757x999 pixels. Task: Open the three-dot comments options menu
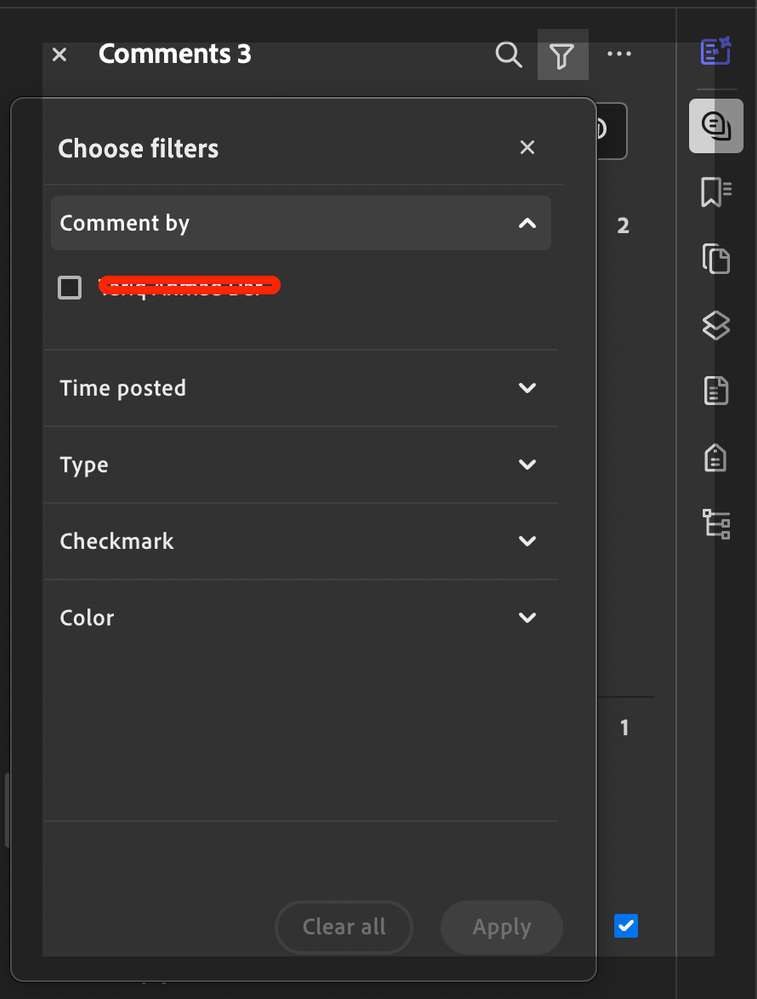tap(620, 54)
